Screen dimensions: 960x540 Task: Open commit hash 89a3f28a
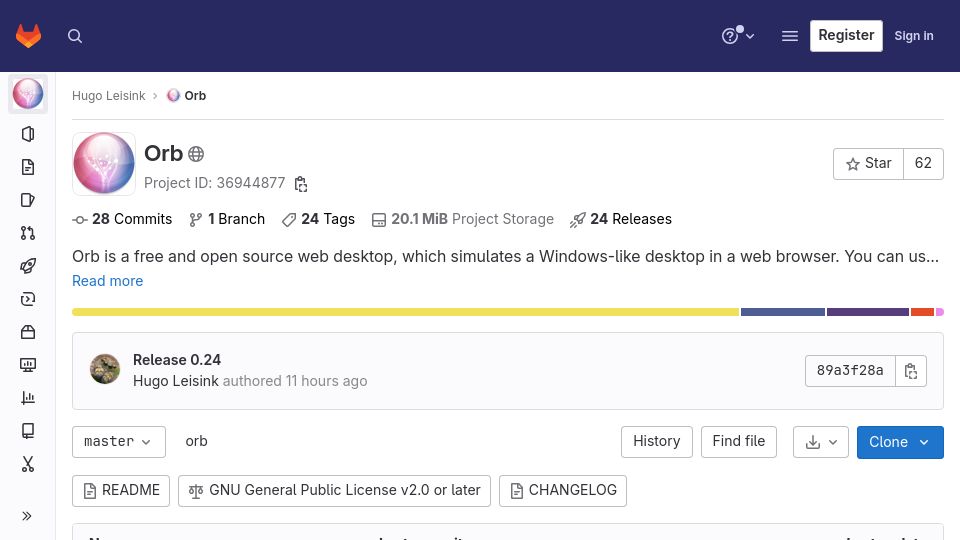(x=850, y=371)
